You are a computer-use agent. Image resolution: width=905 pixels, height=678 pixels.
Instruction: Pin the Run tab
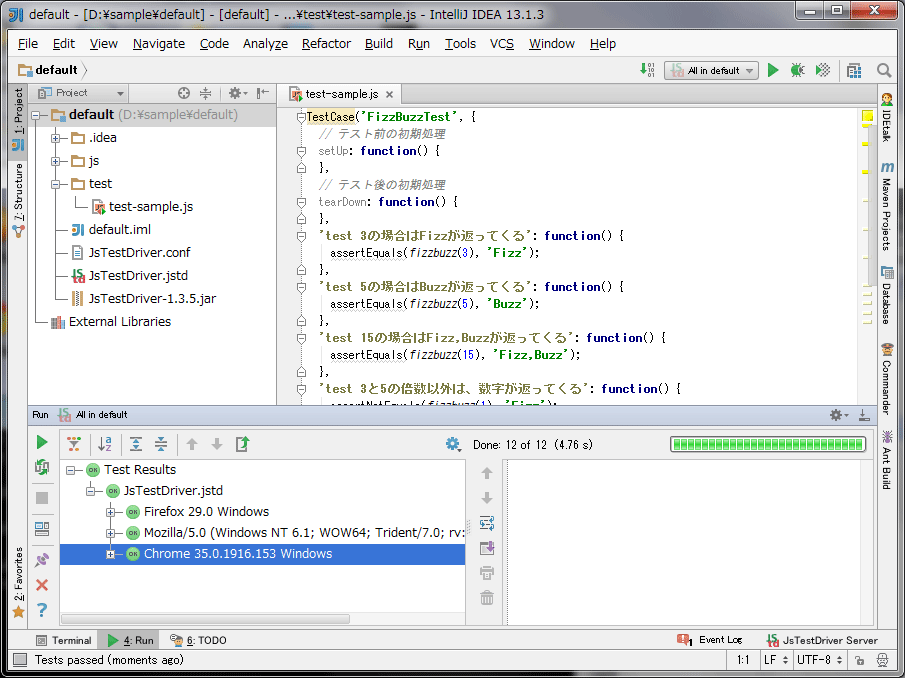42,560
